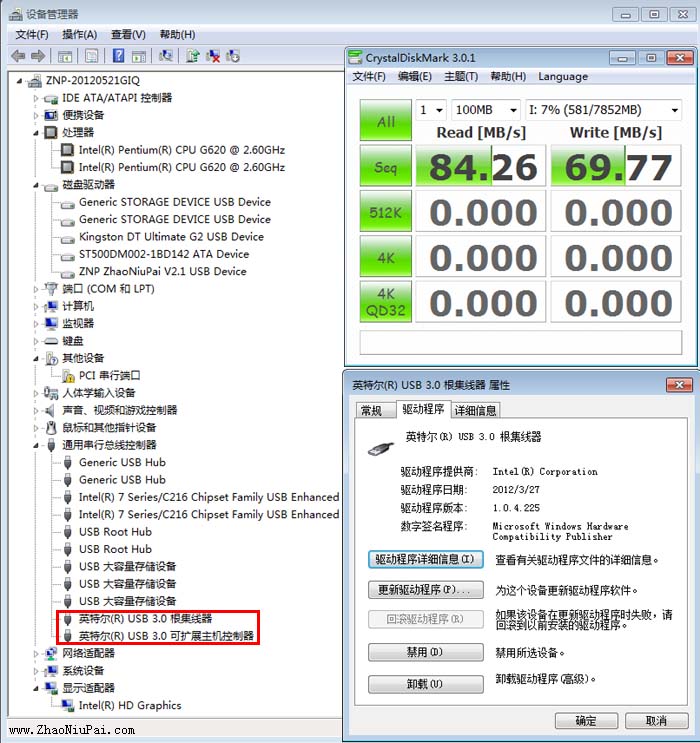Image resolution: width=700 pixels, height=743 pixels.
Task: Click the Seq write result 69.77
Action: coord(616,166)
